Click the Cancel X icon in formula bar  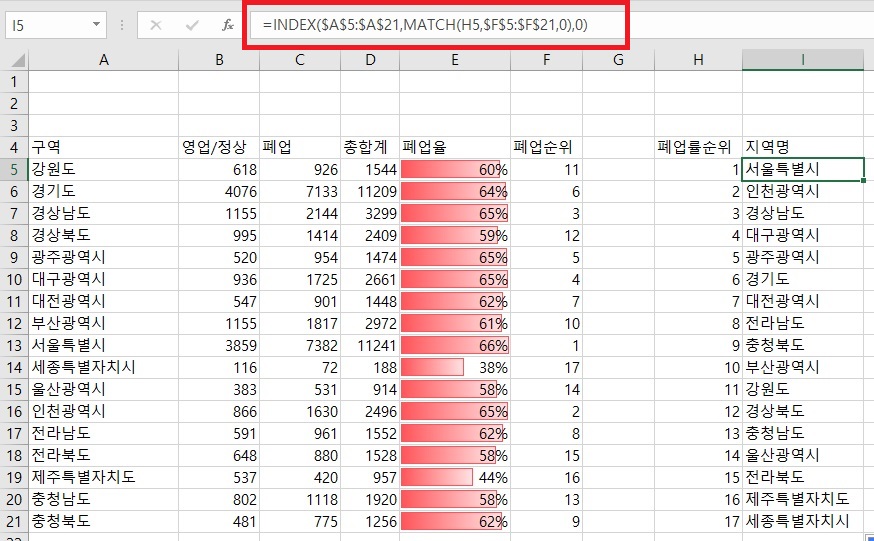[156, 25]
